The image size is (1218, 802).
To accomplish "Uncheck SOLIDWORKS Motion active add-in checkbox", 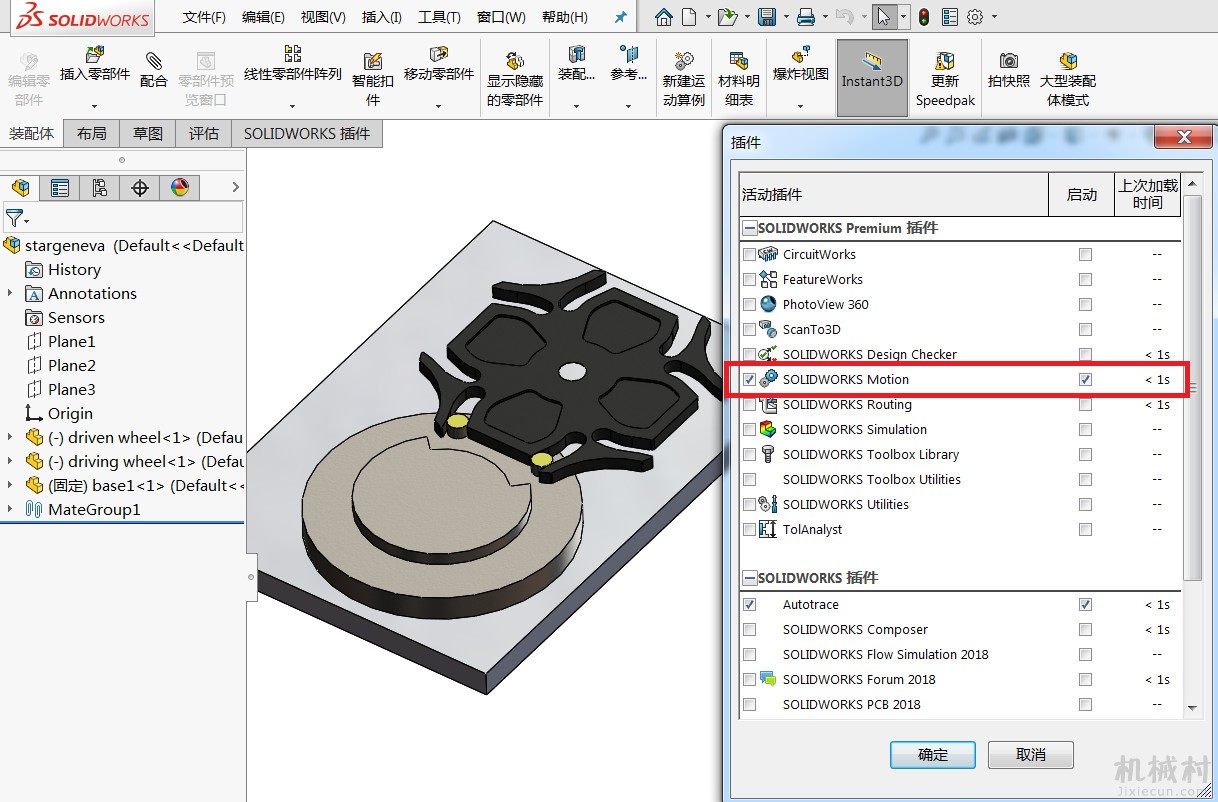I will pyautogui.click(x=749, y=379).
